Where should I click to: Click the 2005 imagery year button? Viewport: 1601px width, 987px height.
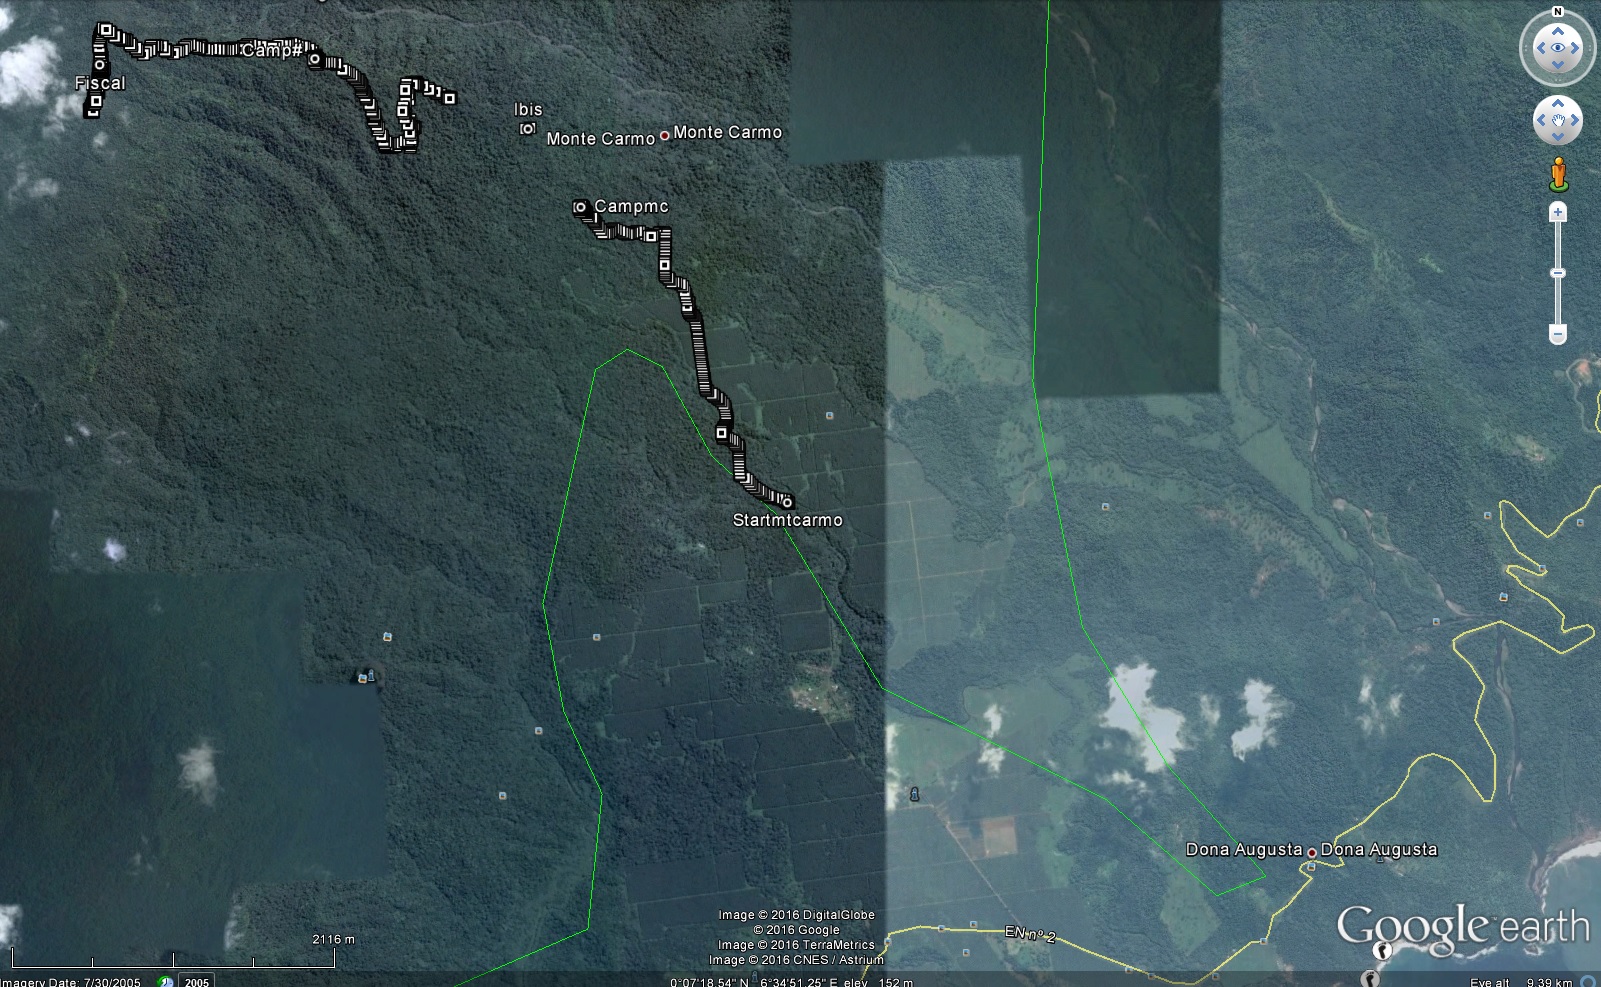[x=196, y=981]
